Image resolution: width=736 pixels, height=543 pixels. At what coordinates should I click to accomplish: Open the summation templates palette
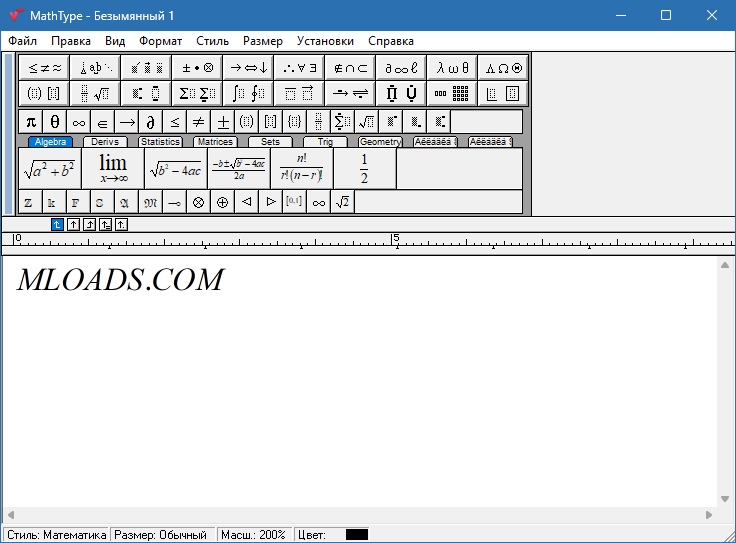tap(198, 93)
